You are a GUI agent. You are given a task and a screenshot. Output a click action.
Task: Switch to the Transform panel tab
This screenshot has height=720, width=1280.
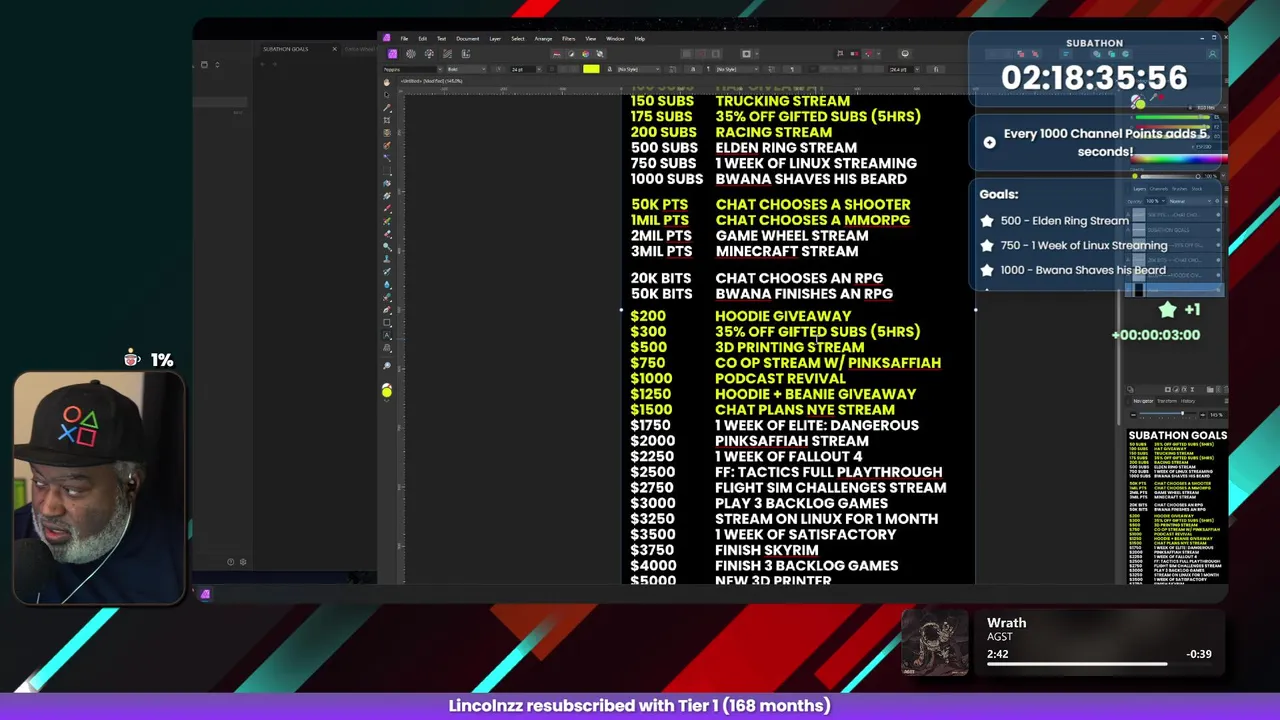pyautogui.click(x=1167, y=401)
